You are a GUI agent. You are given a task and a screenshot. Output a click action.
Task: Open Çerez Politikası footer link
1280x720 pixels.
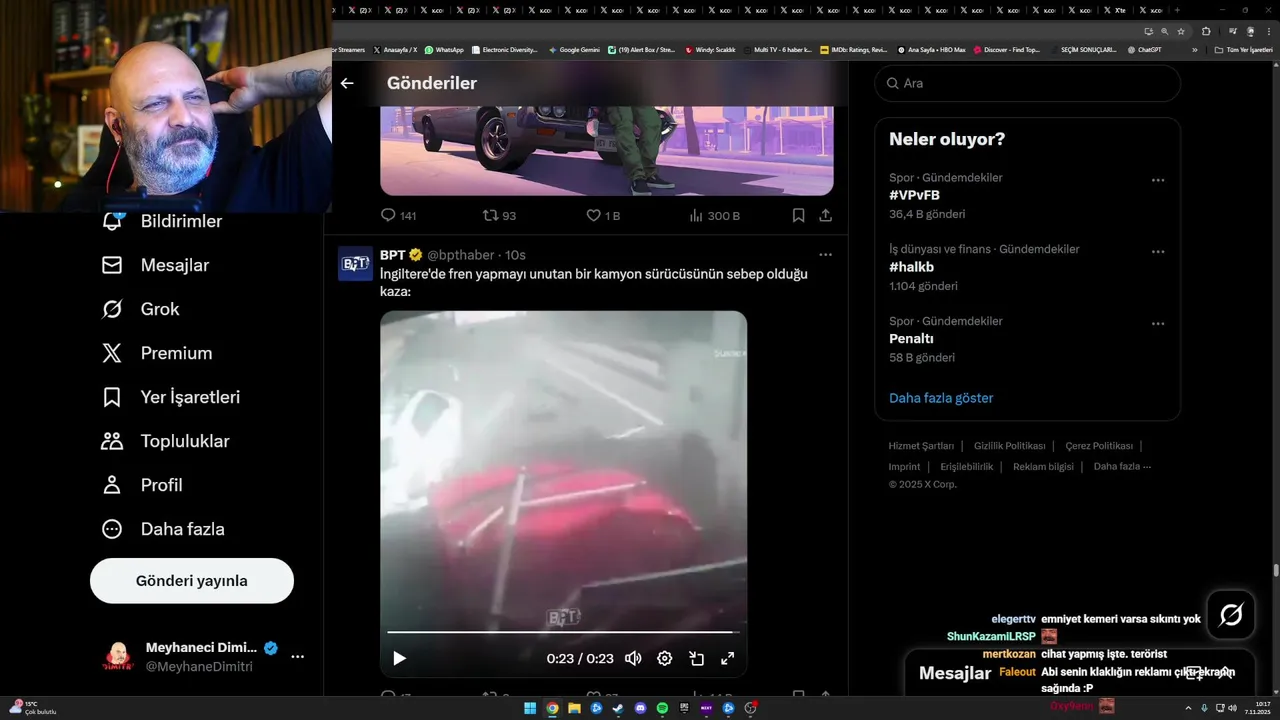click(x=1099, y=446)
